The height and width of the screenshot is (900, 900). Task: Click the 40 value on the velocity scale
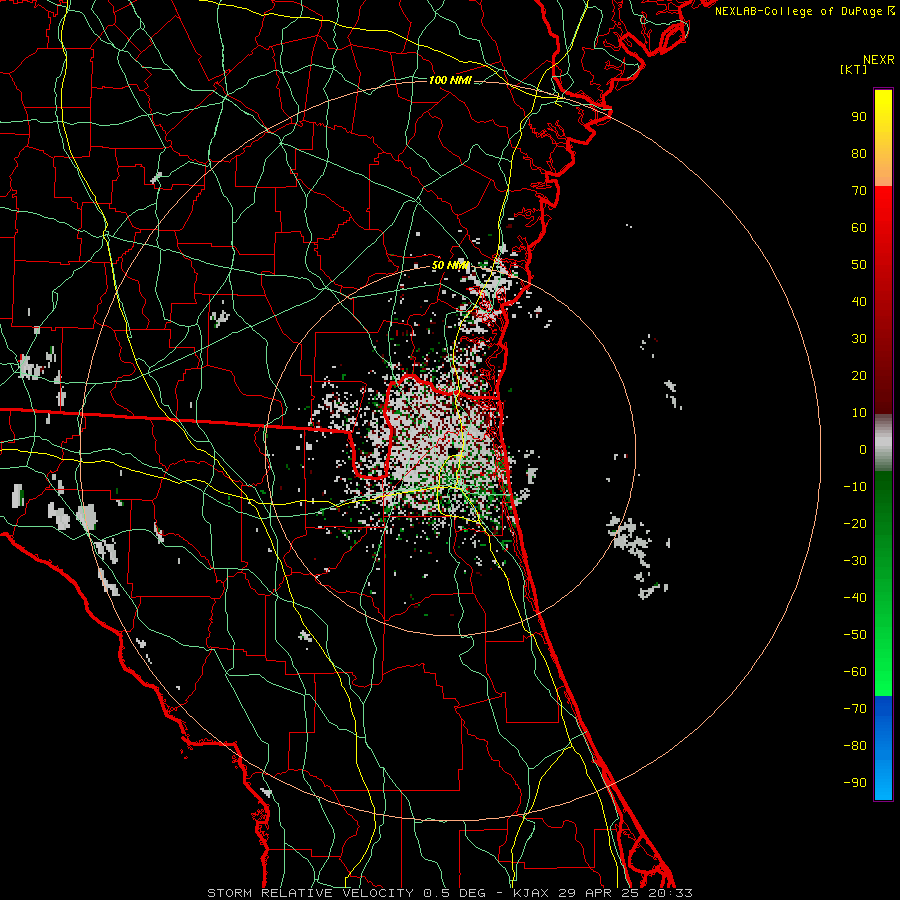tap(859, 301)
